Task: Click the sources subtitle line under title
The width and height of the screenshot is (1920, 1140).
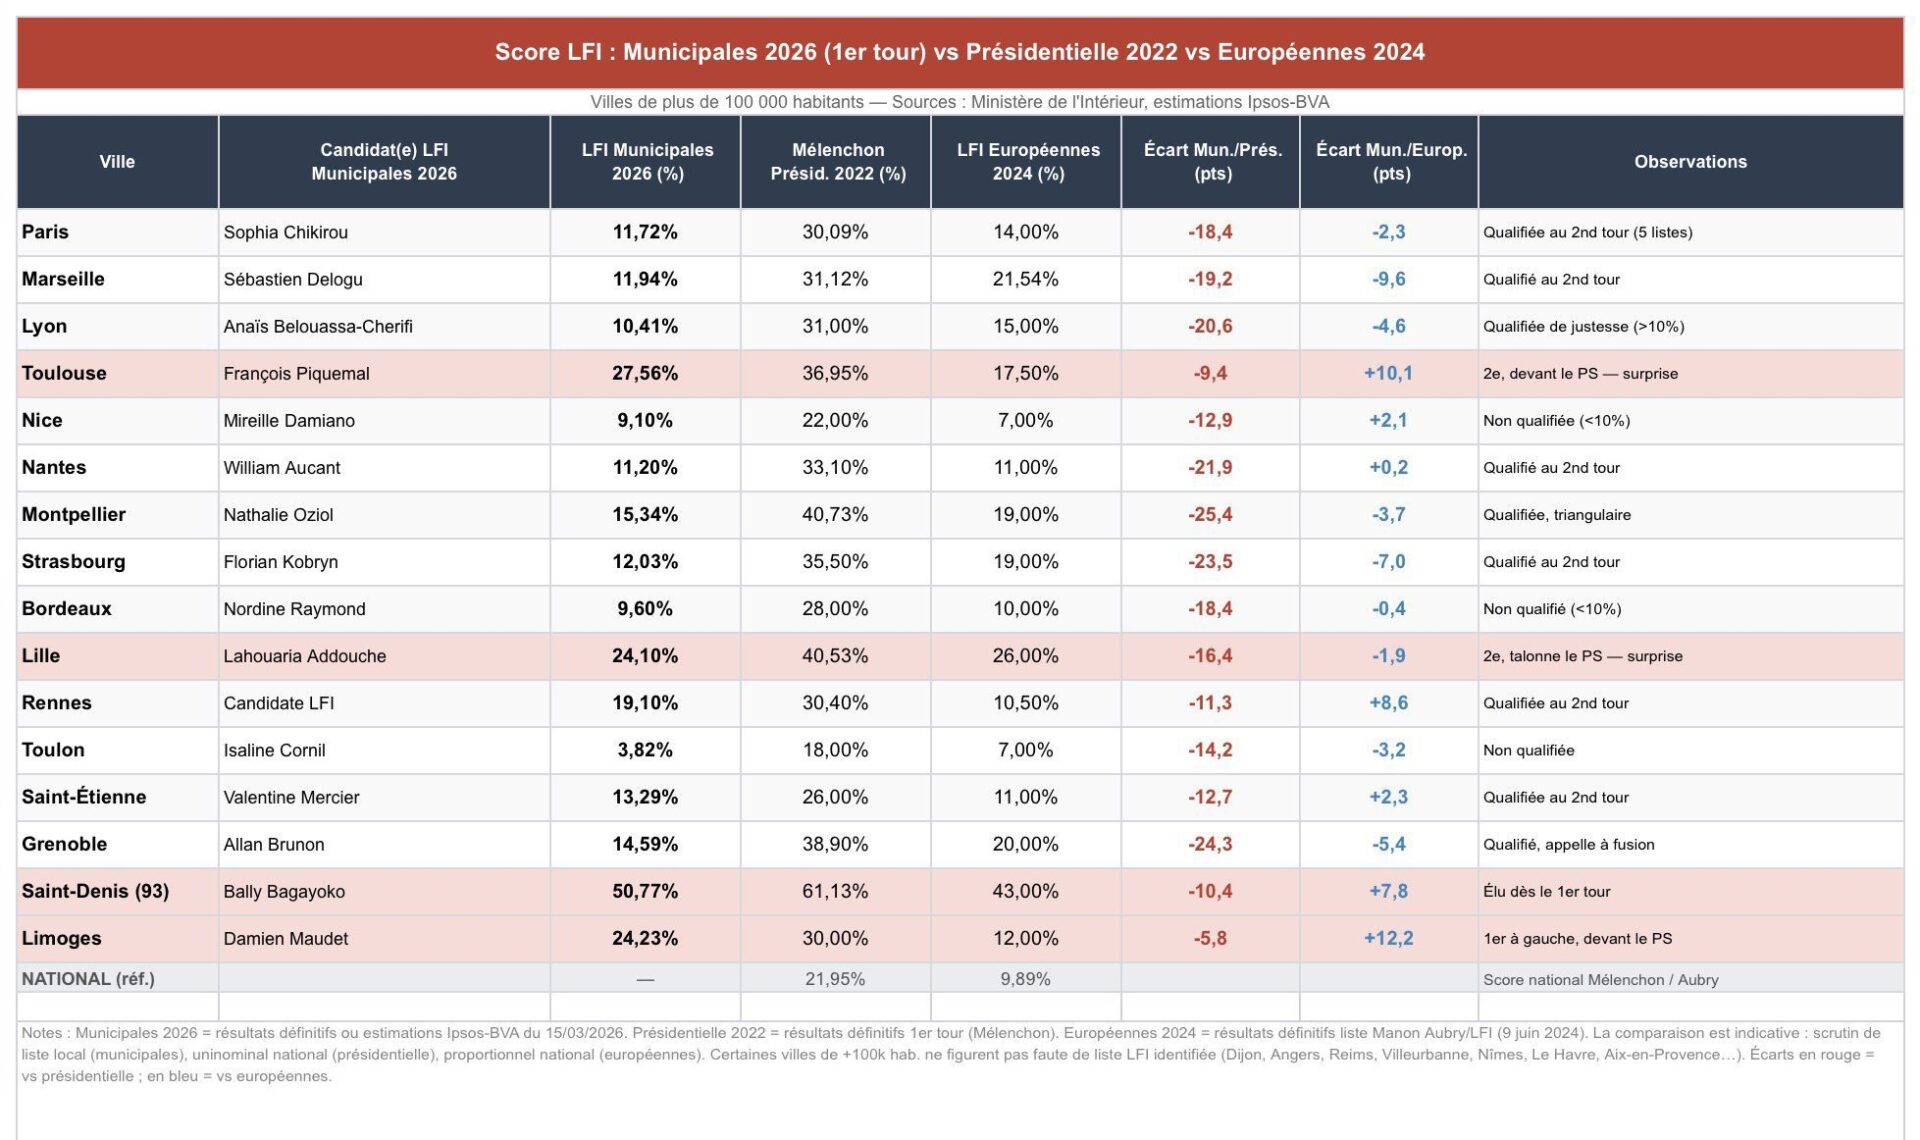Action: pyautogui.click(x=959, y=102)
